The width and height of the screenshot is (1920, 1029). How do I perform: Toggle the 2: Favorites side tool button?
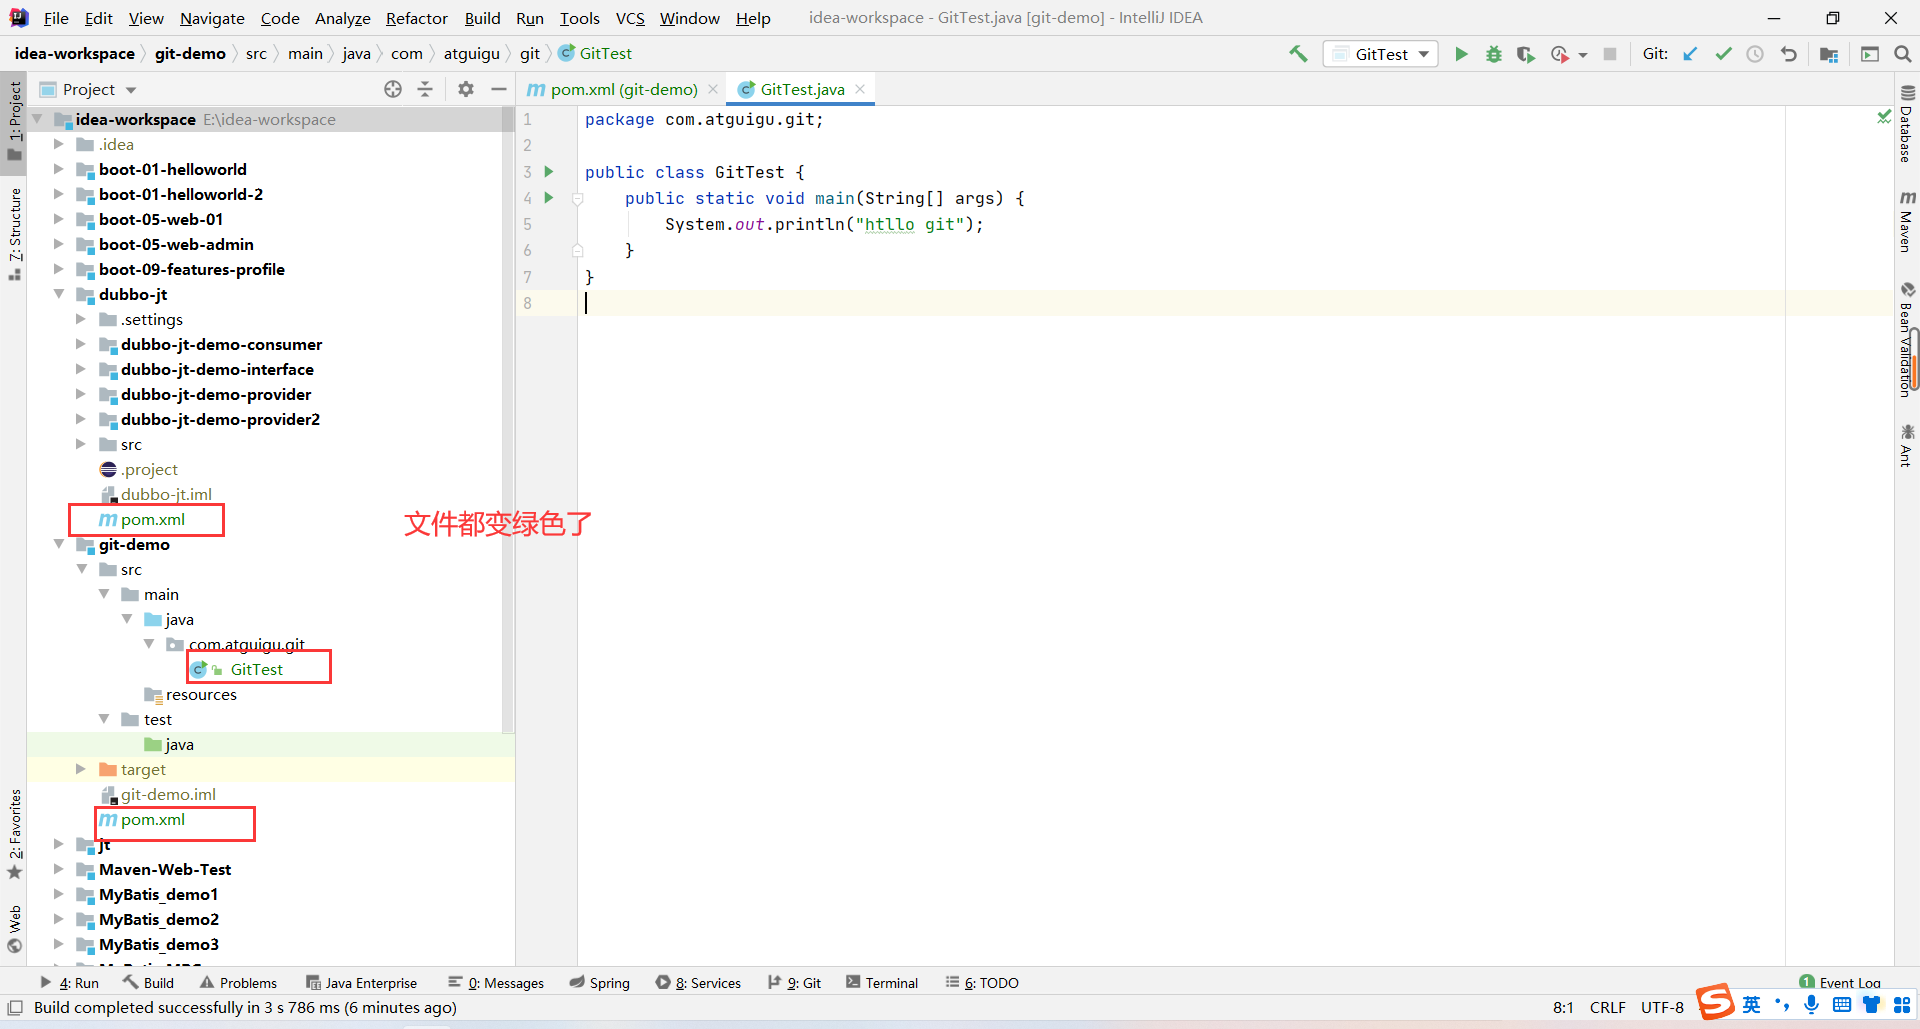pyautogui.click(x=15, y=835)
